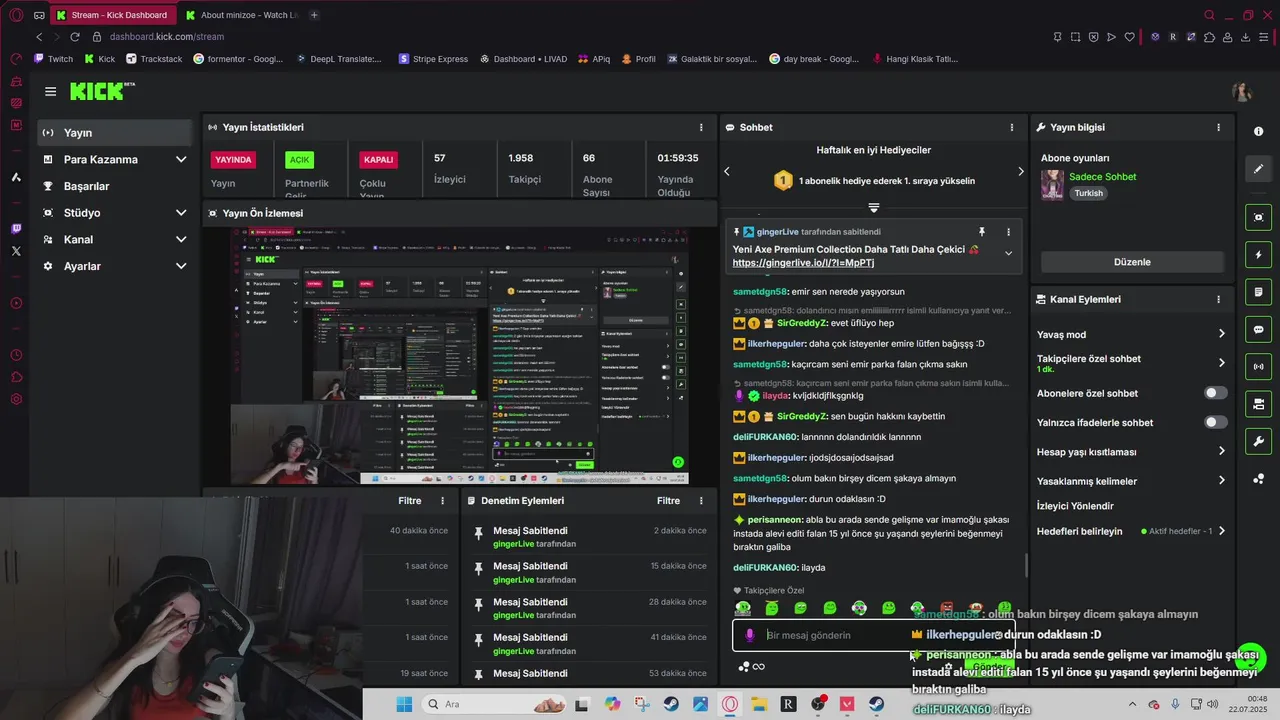Open Windows Start menu
The width and height of the screenshot is (1280, 720).
404,704
